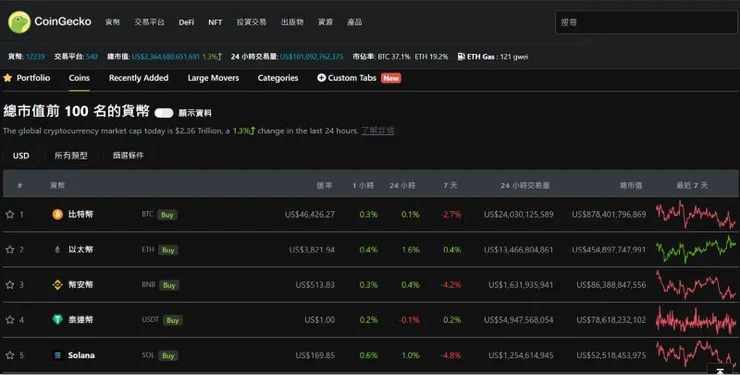Toggle the 顯示資料 switch
Image resolution: width=740 pixels, height=375 pixels.
click(x=164, y=113)
